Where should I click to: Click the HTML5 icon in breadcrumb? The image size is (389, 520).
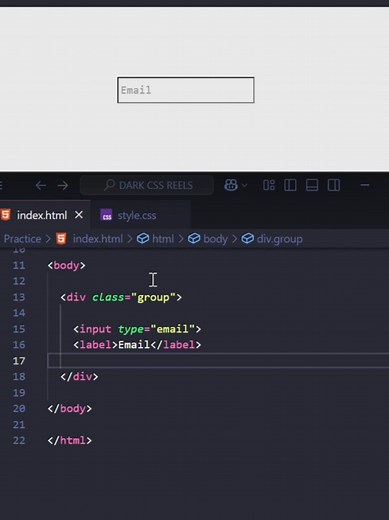tap(61, 239)
